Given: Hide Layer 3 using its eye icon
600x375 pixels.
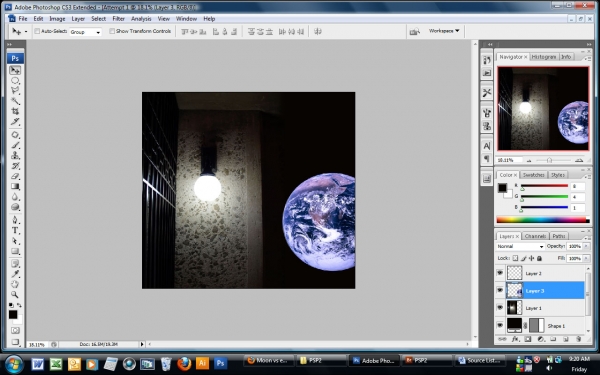Looking at the screenshot, I should pyautogui.click(x=500, y=290).
